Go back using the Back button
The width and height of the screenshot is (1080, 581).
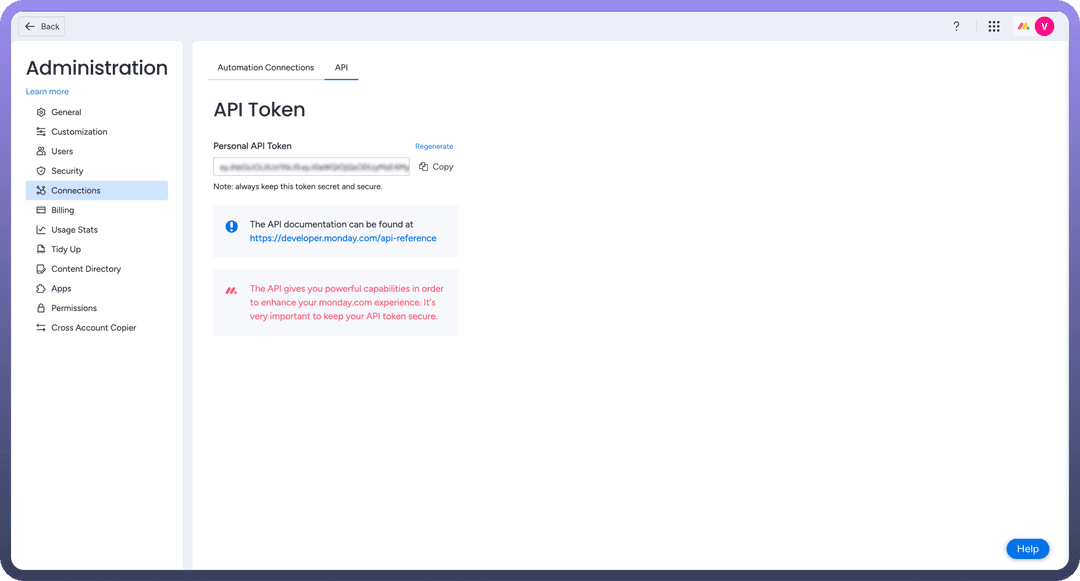[42, 27]
